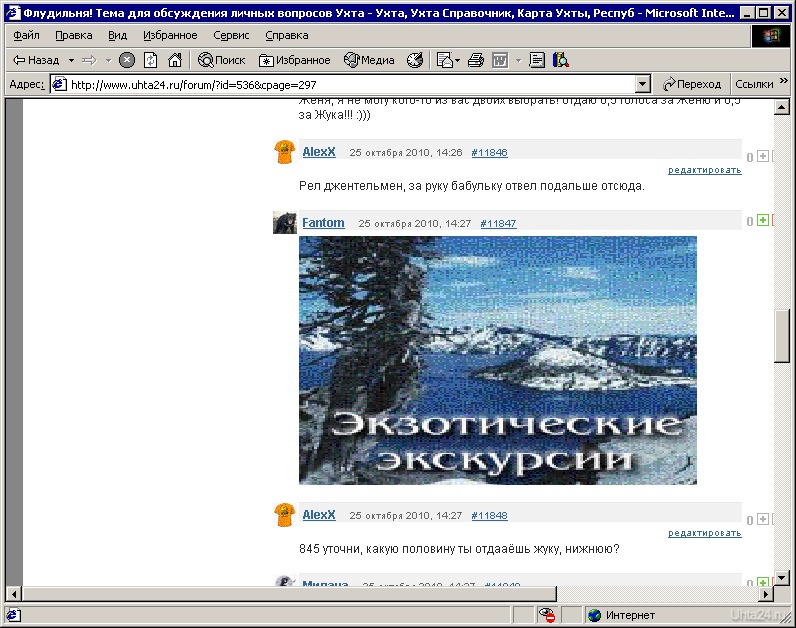Go to the Home page icon
The width and height of the screenshot is (796, 628).
pyautogui.click(x=175, y=60)
